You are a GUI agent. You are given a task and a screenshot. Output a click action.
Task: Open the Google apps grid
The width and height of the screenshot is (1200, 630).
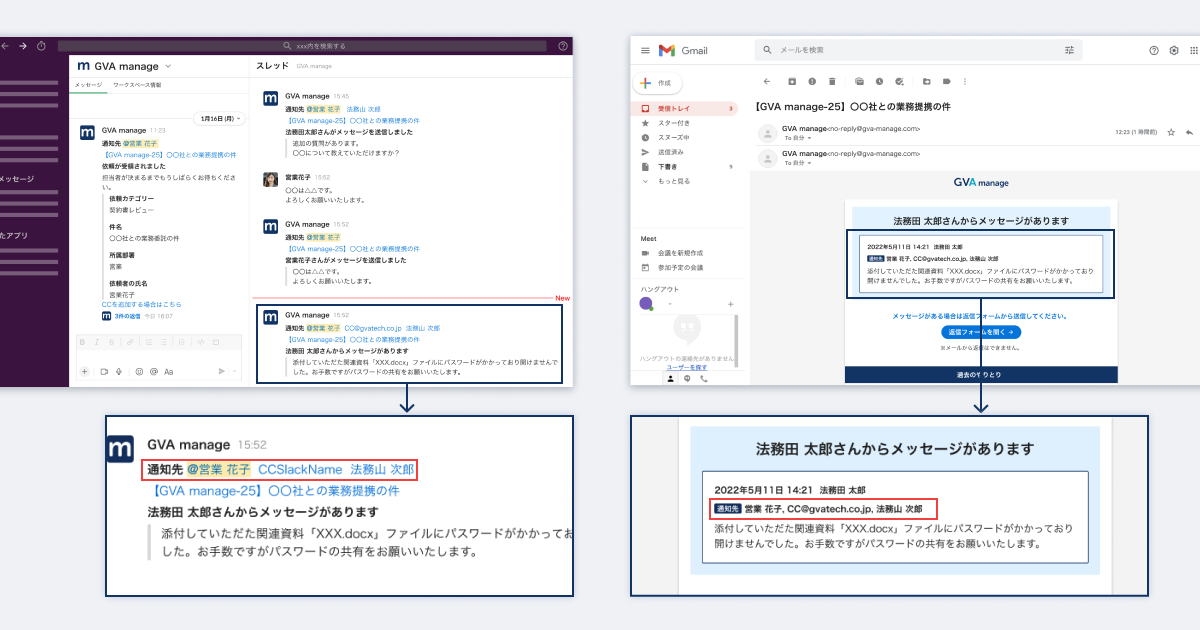(x=1192, y=50)
